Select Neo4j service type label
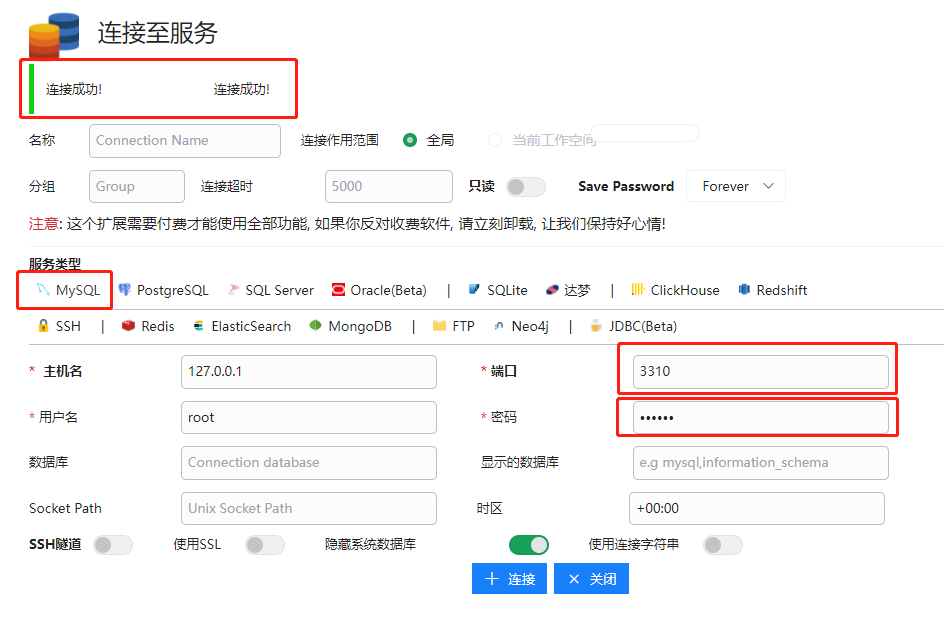The width and height of the screenshot is (944, 622). pos(530,326)
